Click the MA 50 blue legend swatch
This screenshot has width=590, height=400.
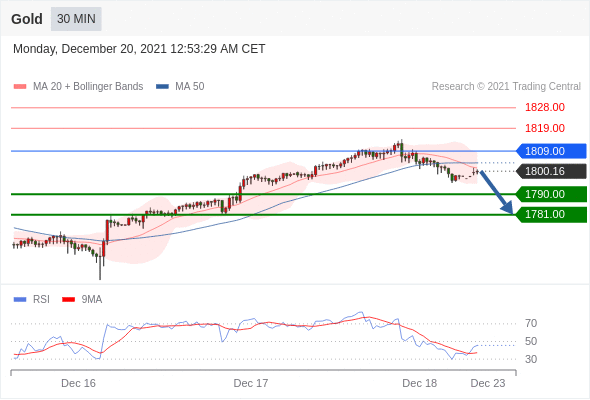click(162, 87)
